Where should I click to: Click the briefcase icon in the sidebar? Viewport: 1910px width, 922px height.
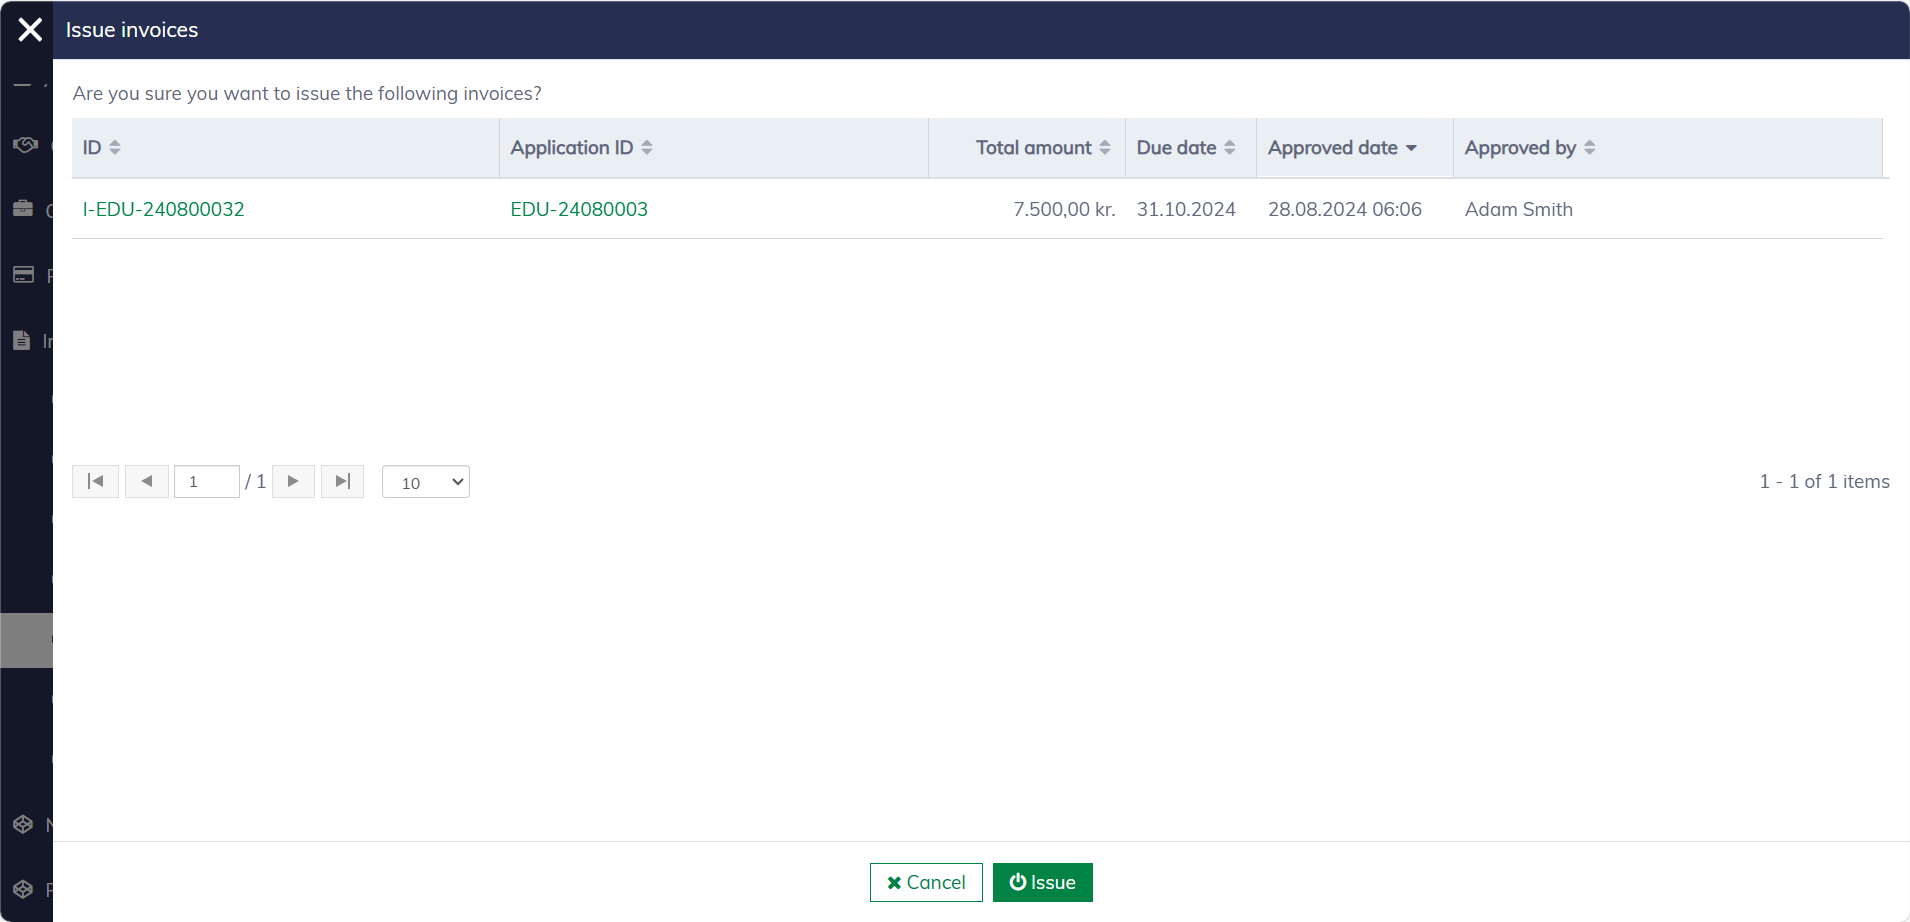click(x=23, y=209)
